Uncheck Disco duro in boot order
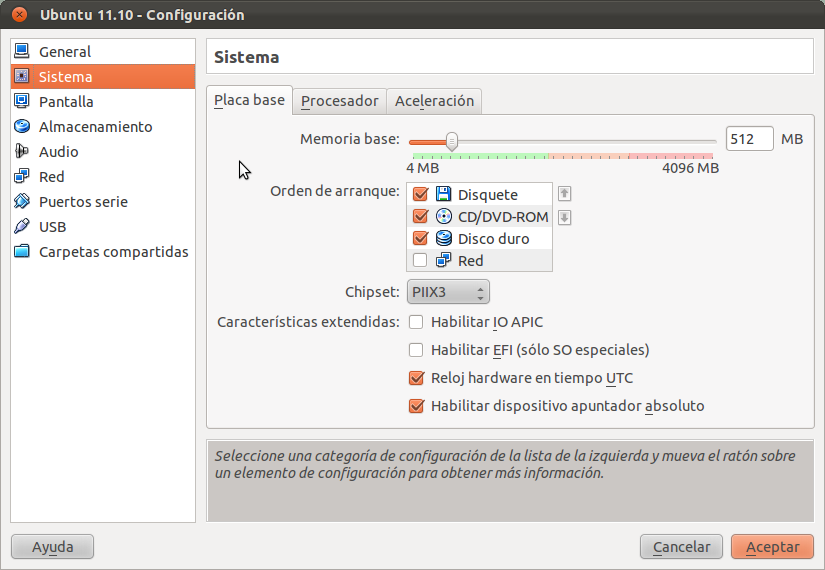 click(420, 238)
